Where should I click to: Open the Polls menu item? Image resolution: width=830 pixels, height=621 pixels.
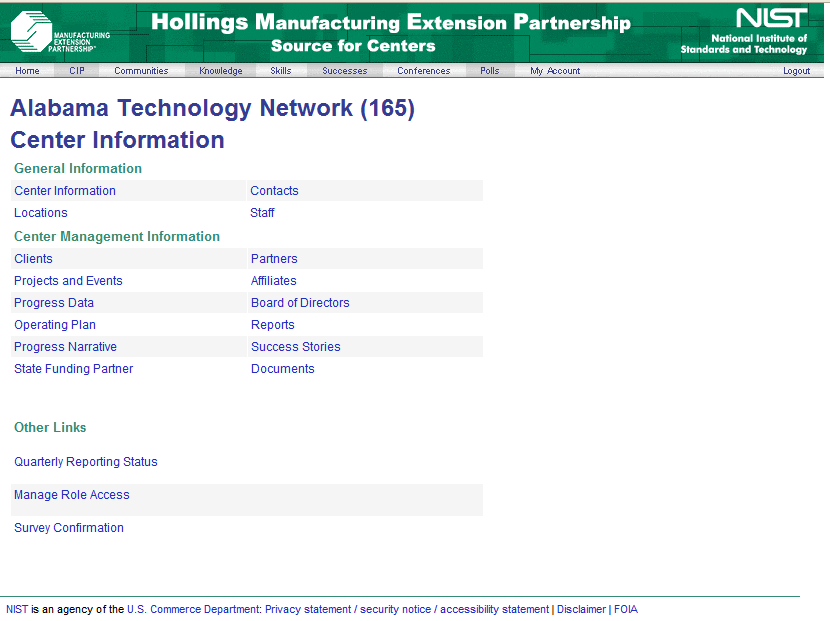pyautogui.click(x=490, y=70)
